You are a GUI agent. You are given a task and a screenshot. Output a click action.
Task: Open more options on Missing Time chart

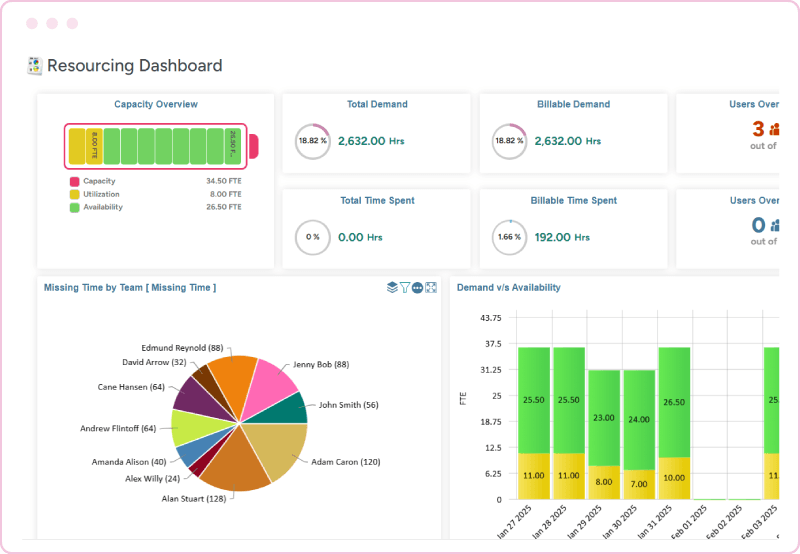pyautogui.click(x=418, y=287)
